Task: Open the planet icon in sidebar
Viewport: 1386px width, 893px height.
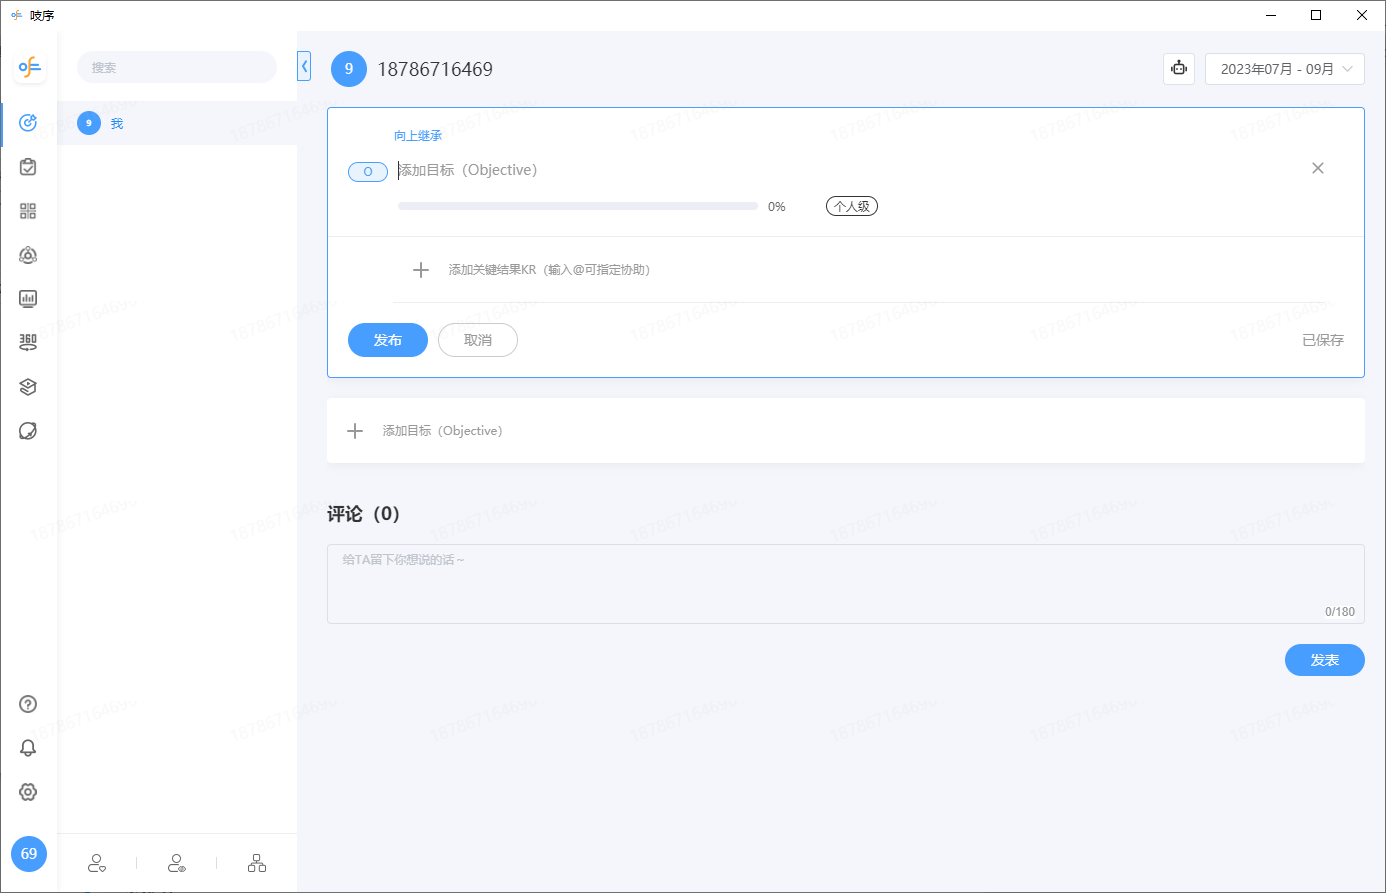Action: (x=28, y=431)
